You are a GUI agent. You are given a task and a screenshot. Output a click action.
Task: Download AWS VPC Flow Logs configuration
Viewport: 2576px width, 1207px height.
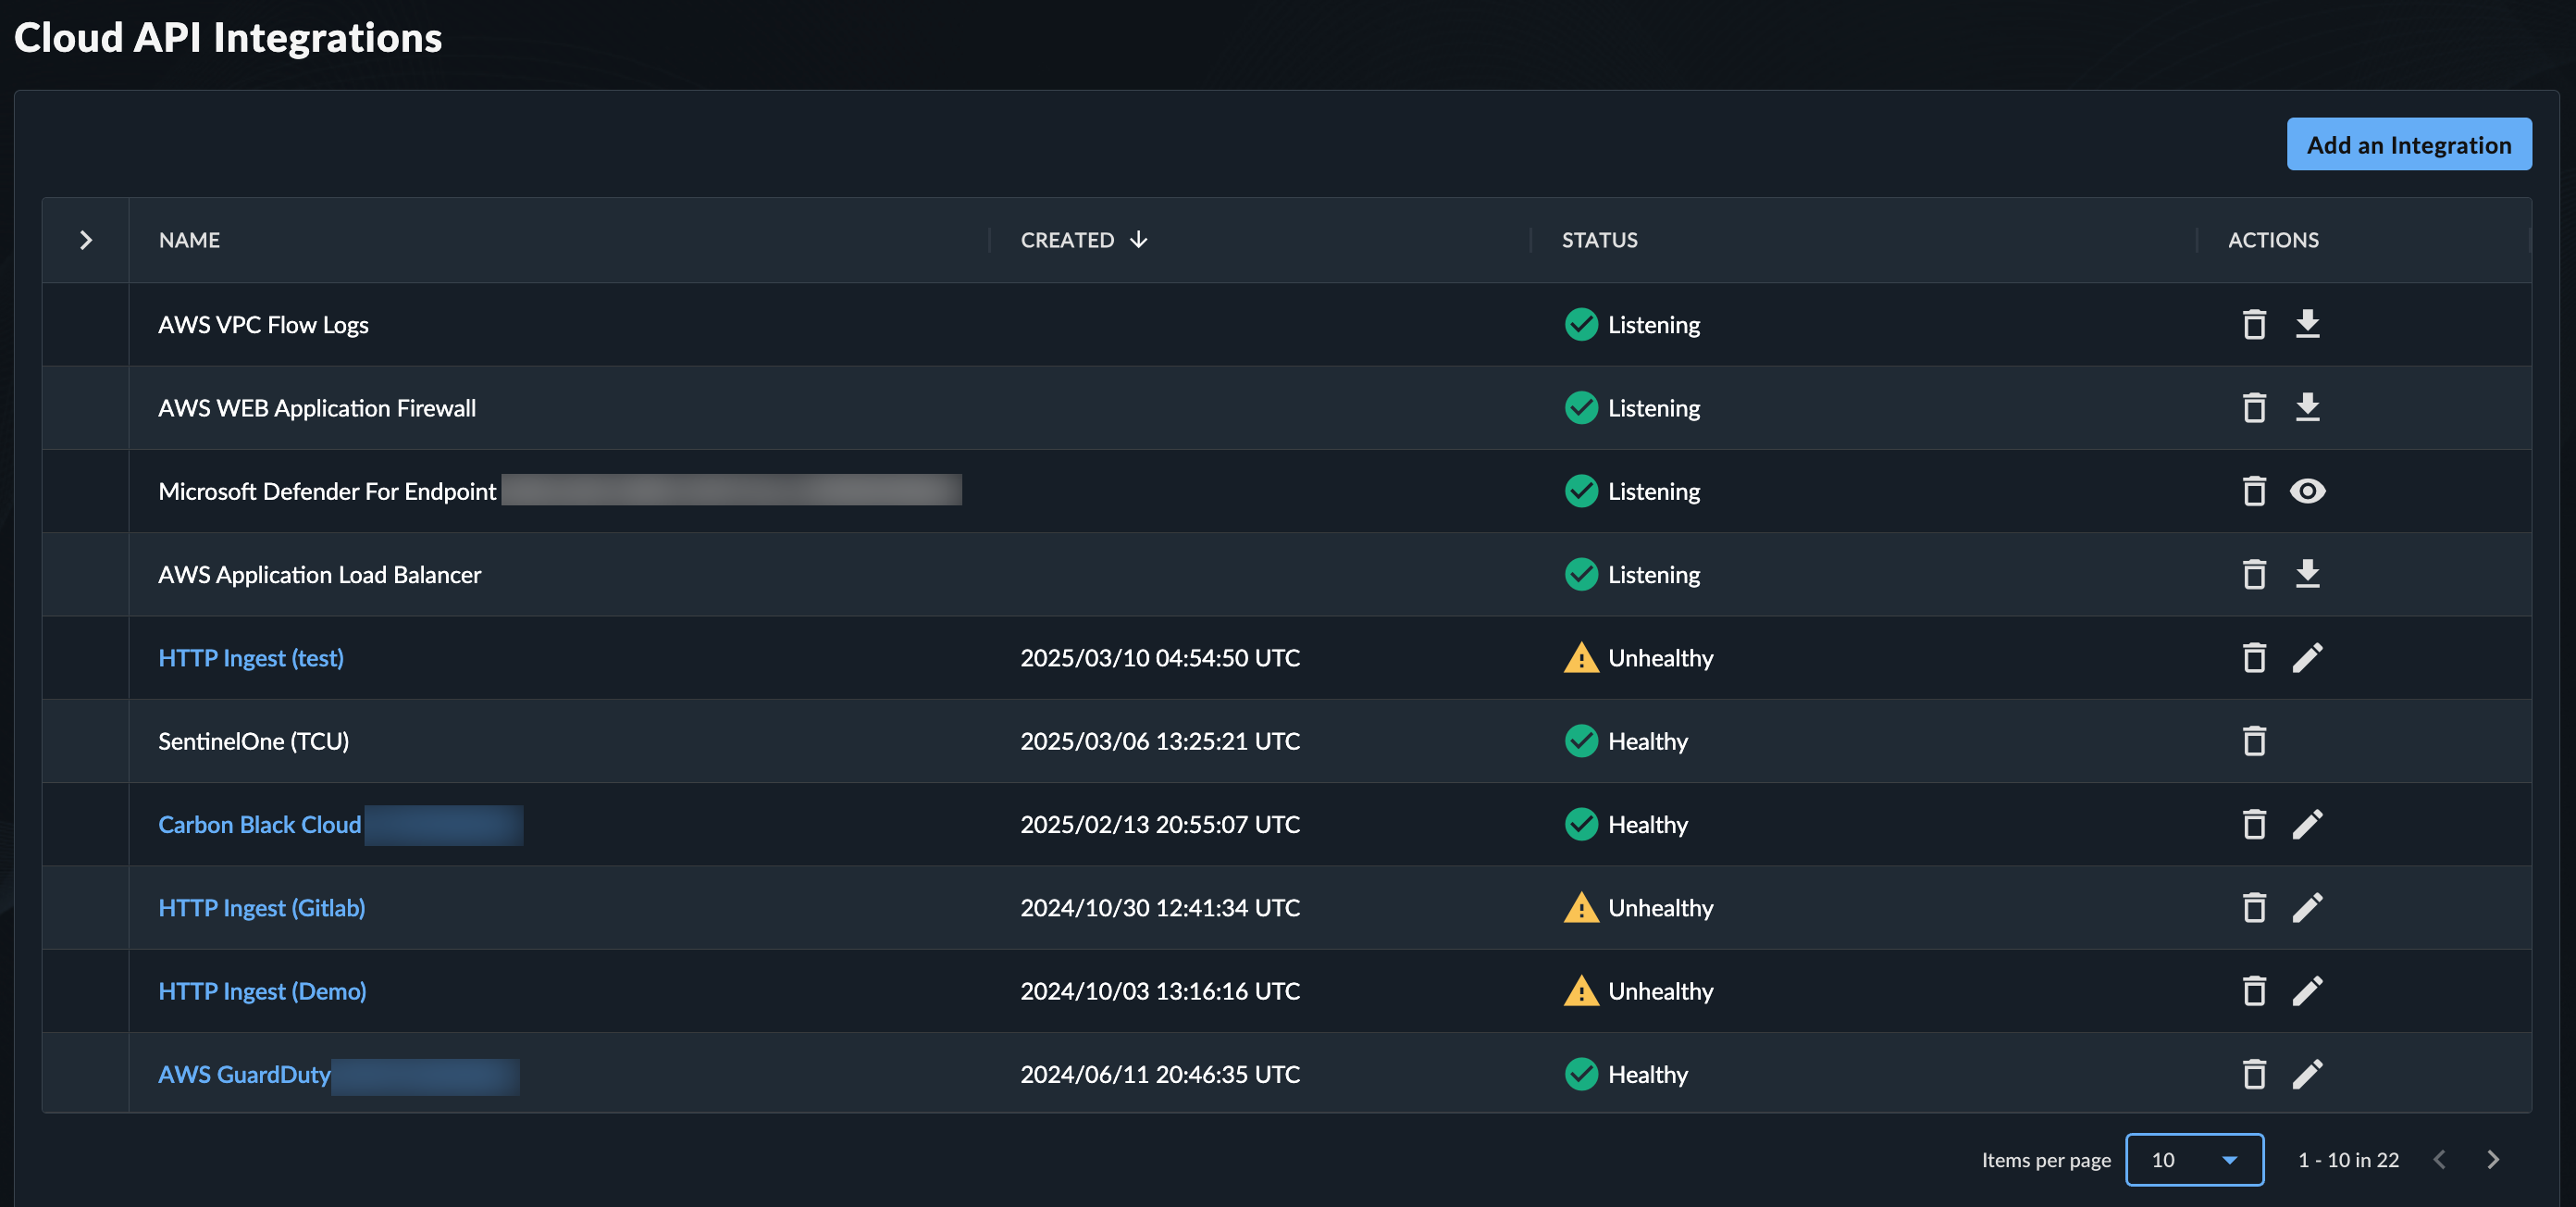(x=2307, y=325)
